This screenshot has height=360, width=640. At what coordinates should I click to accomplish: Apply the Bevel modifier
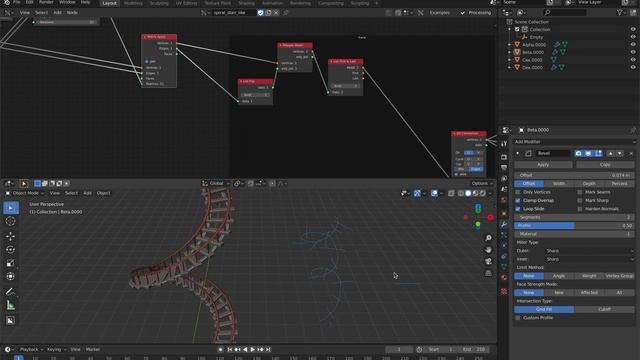click(x=543, y=165)
